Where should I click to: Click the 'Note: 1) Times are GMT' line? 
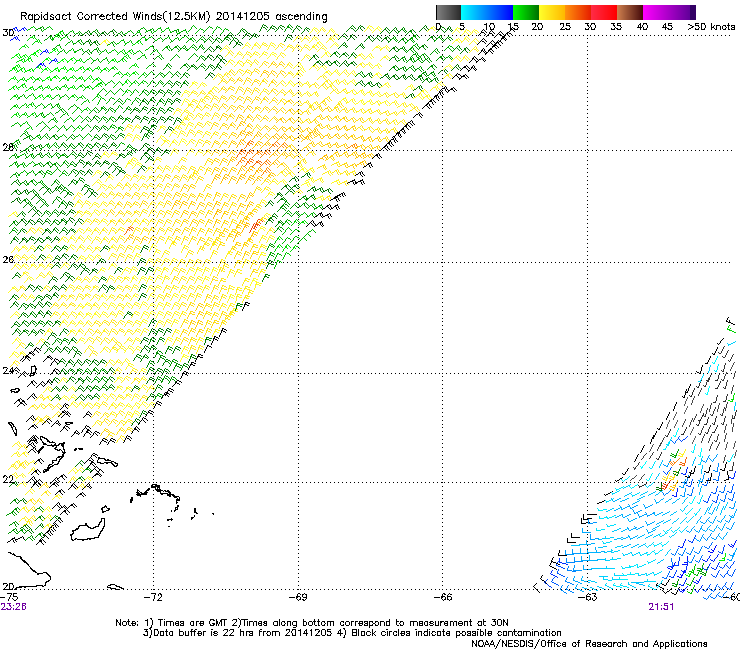(312, 623)
